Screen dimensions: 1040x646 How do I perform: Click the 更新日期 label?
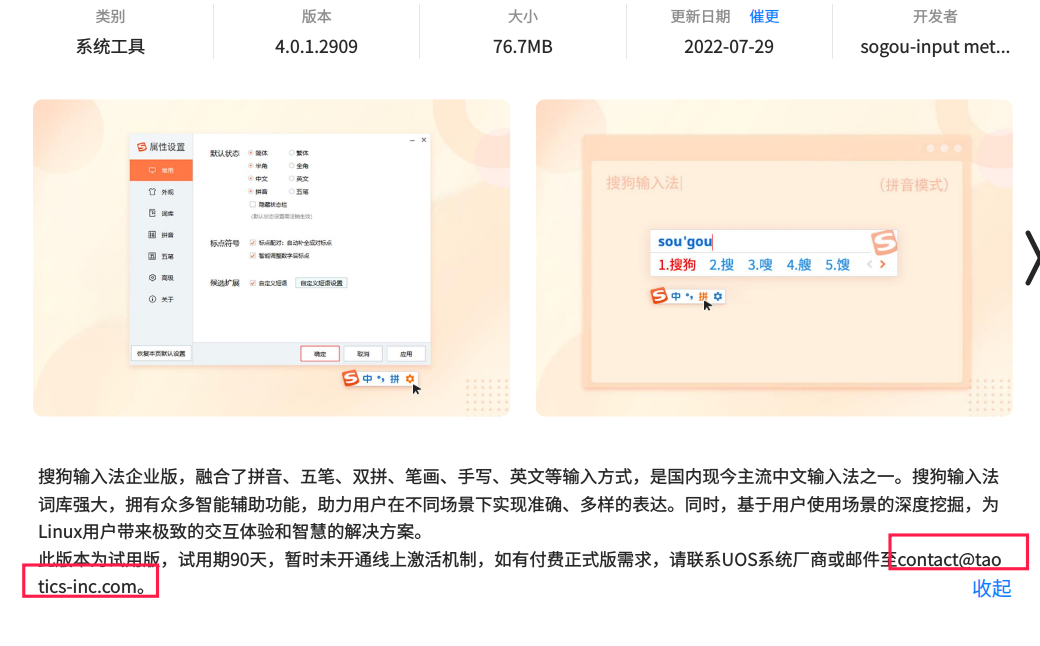coord(700,17)
